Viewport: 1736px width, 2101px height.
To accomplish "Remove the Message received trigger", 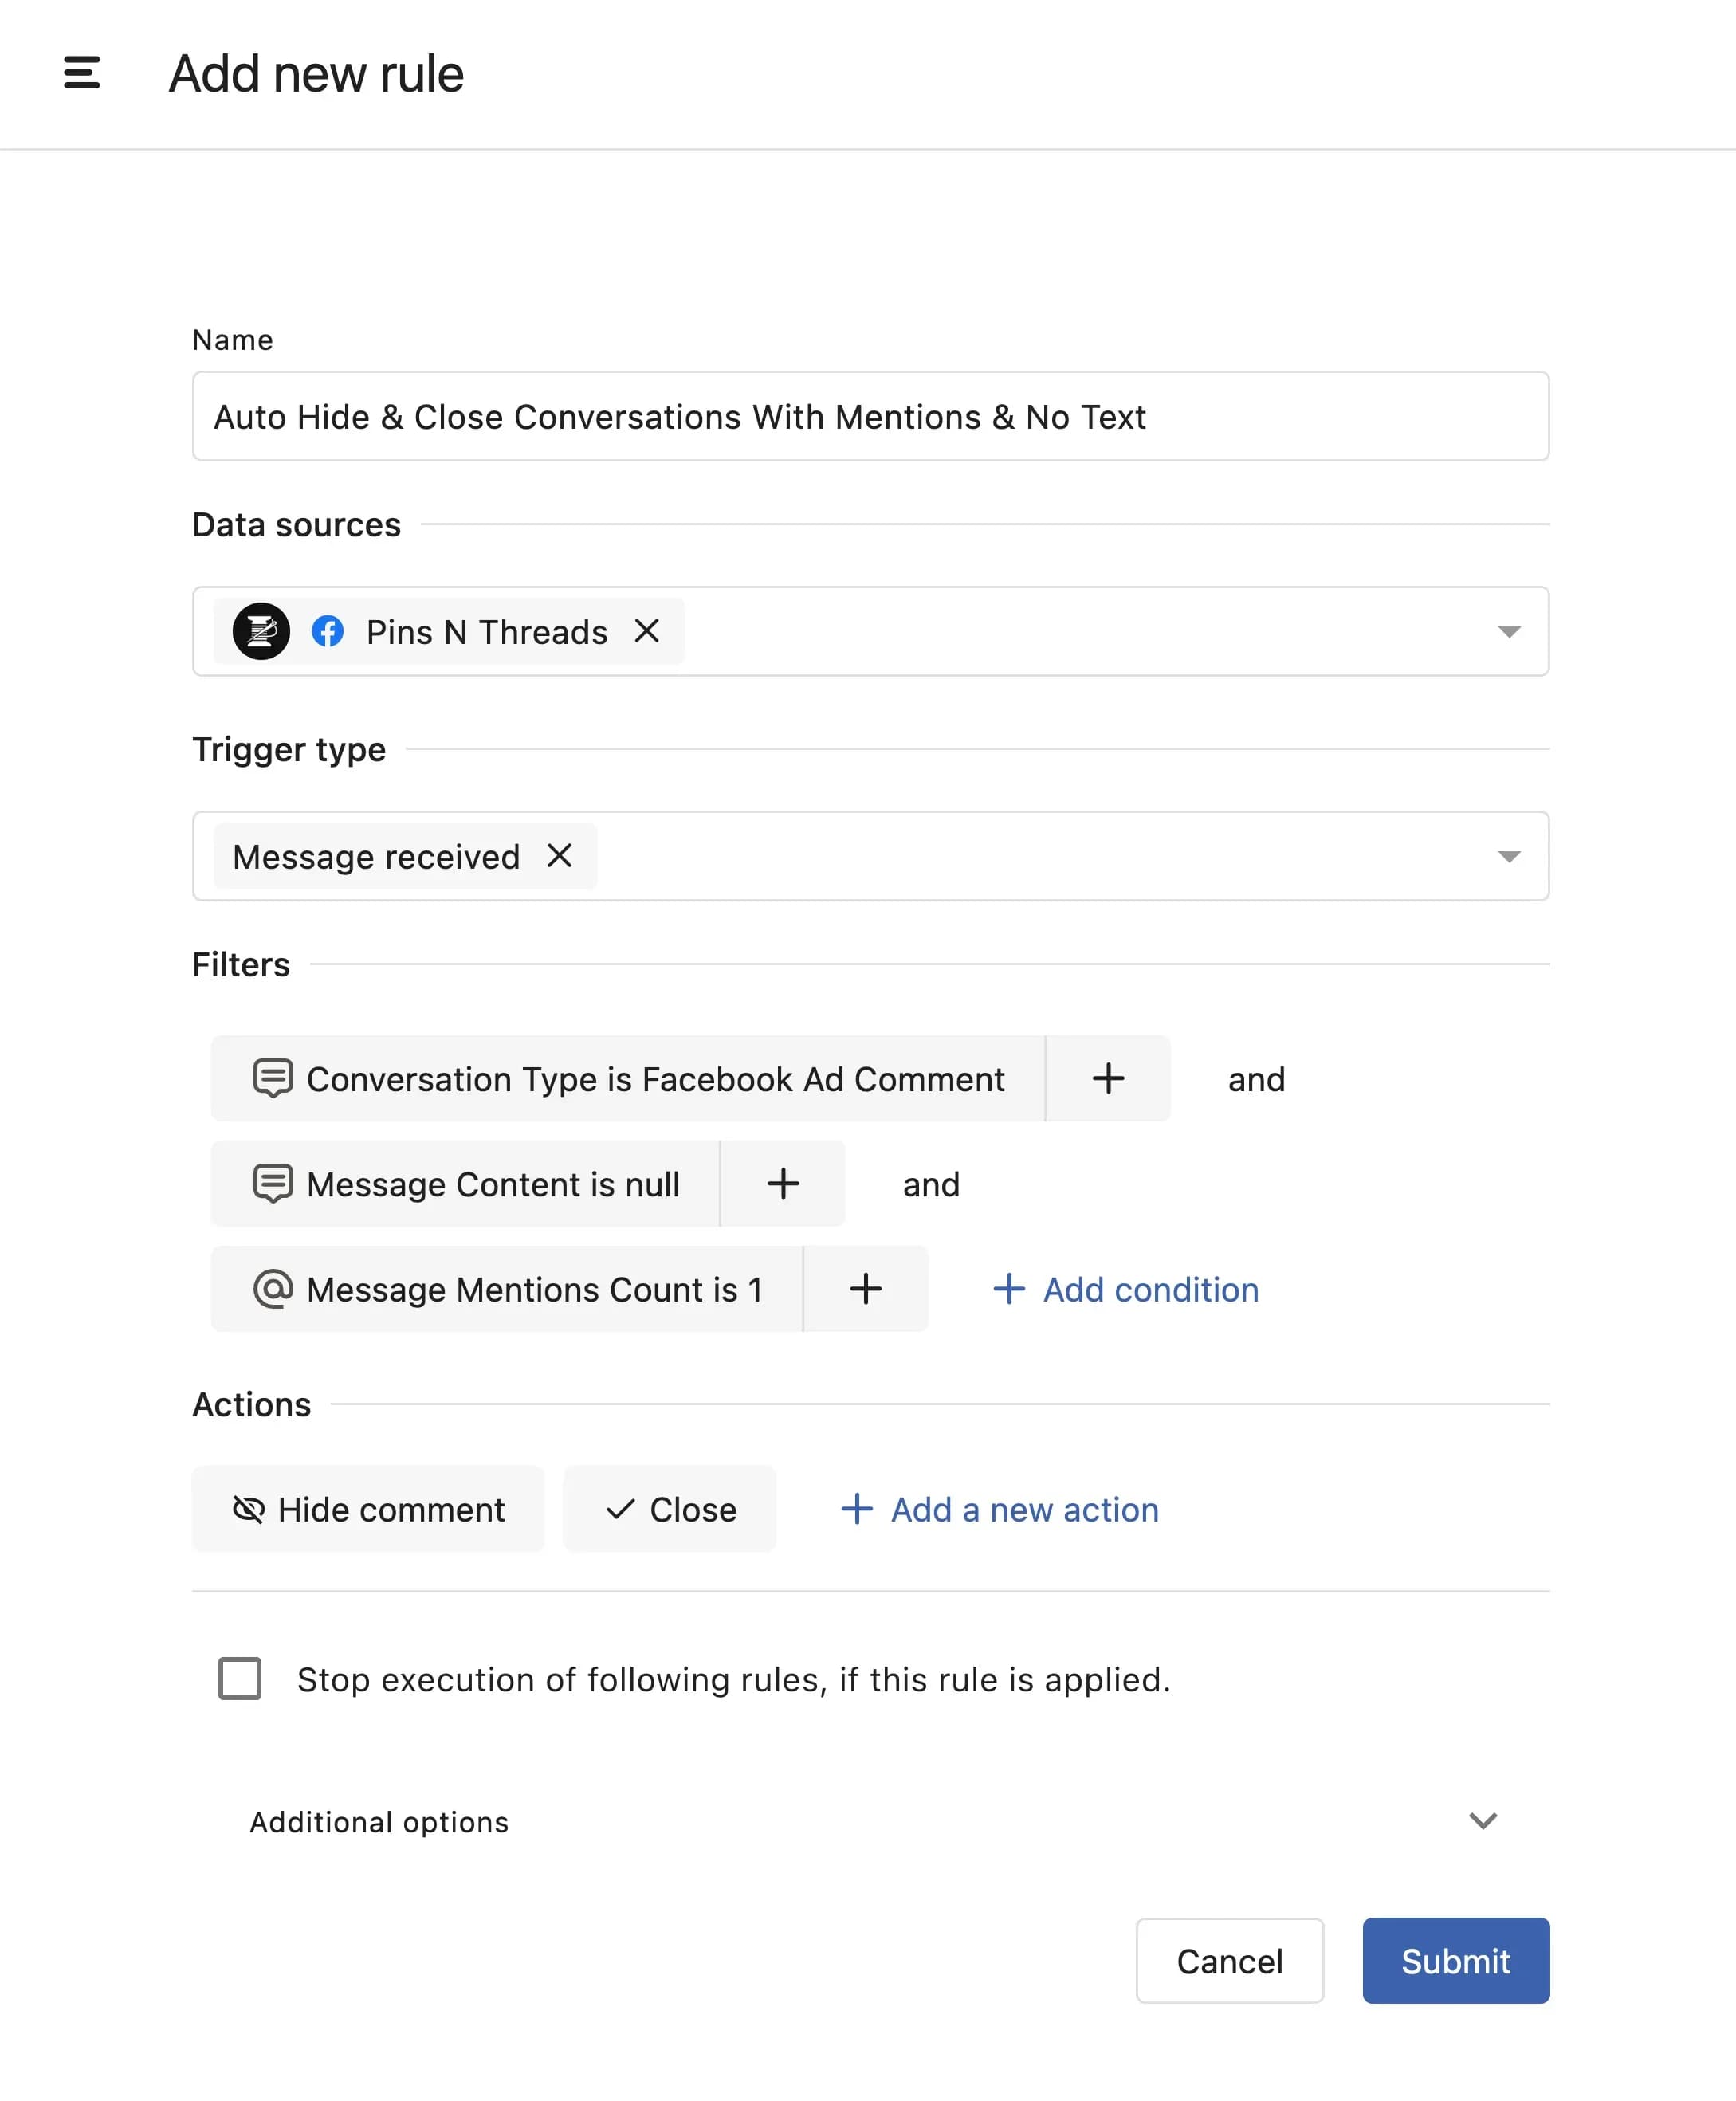I will pos(560,856).
